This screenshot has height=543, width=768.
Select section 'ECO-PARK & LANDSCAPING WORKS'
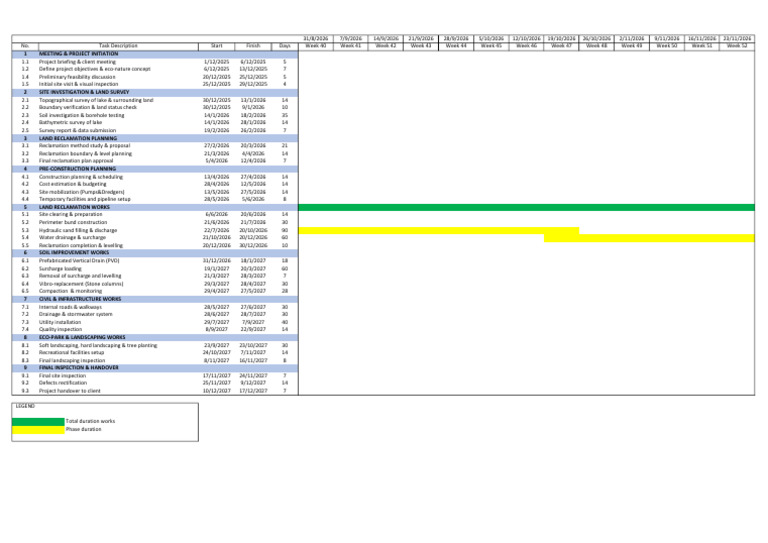click(82, 337)
